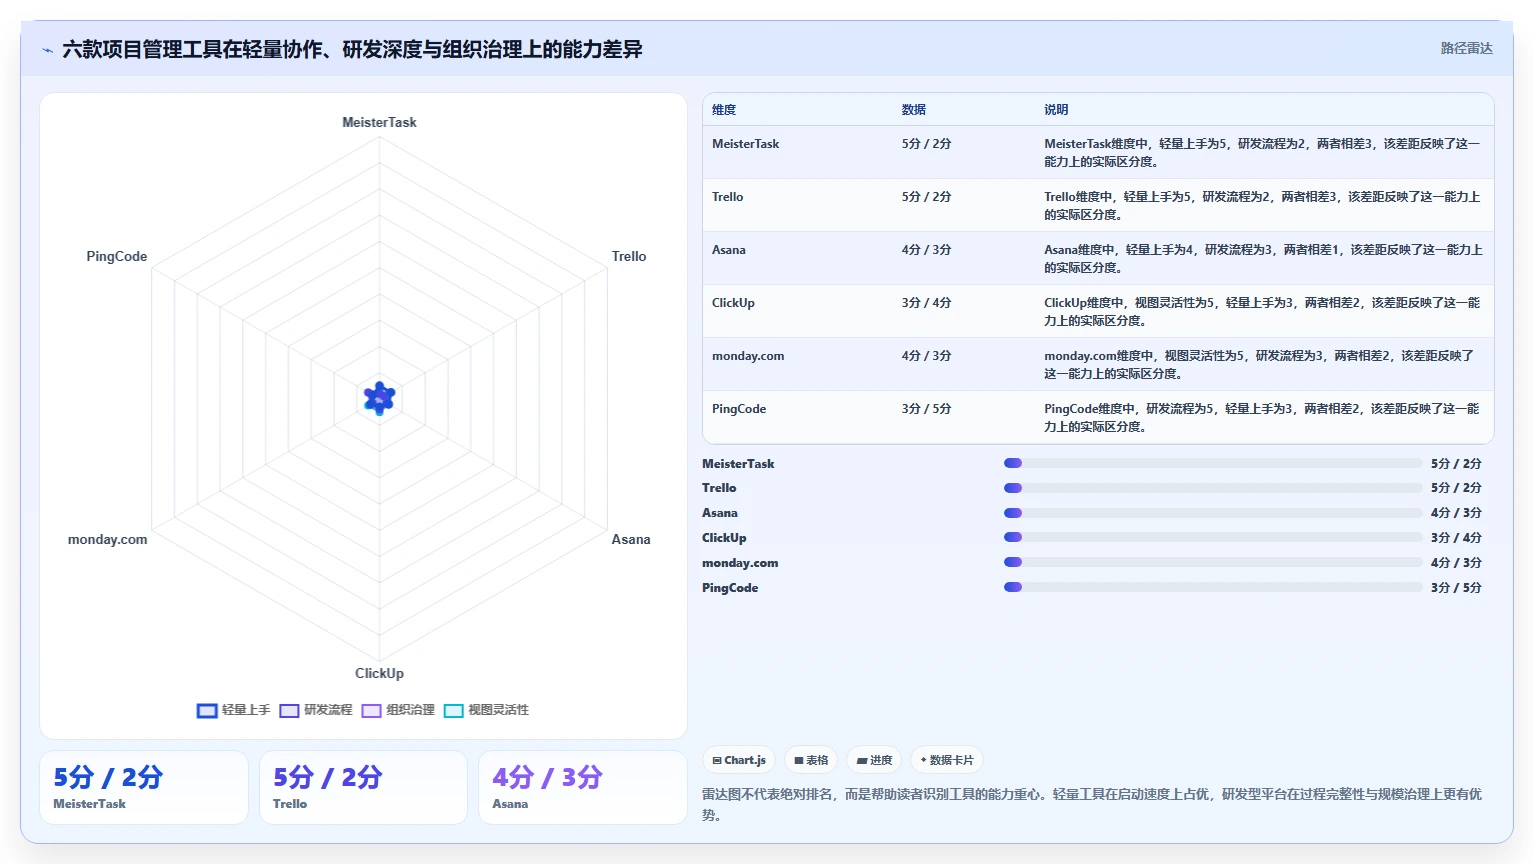
Task: Click the MeisterTask radar axis label
Action: [x=379, y=122]
